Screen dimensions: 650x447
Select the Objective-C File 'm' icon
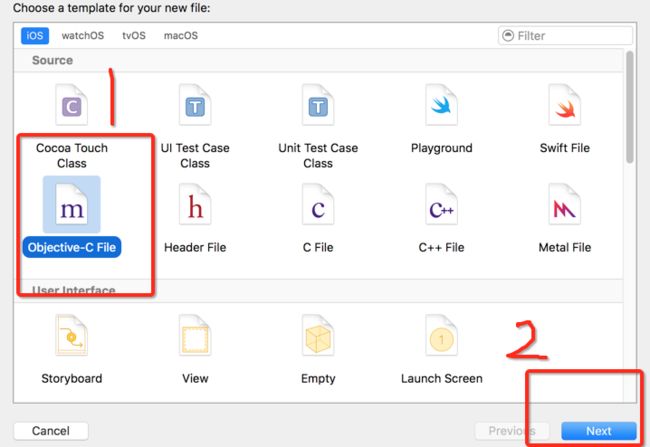71,204
